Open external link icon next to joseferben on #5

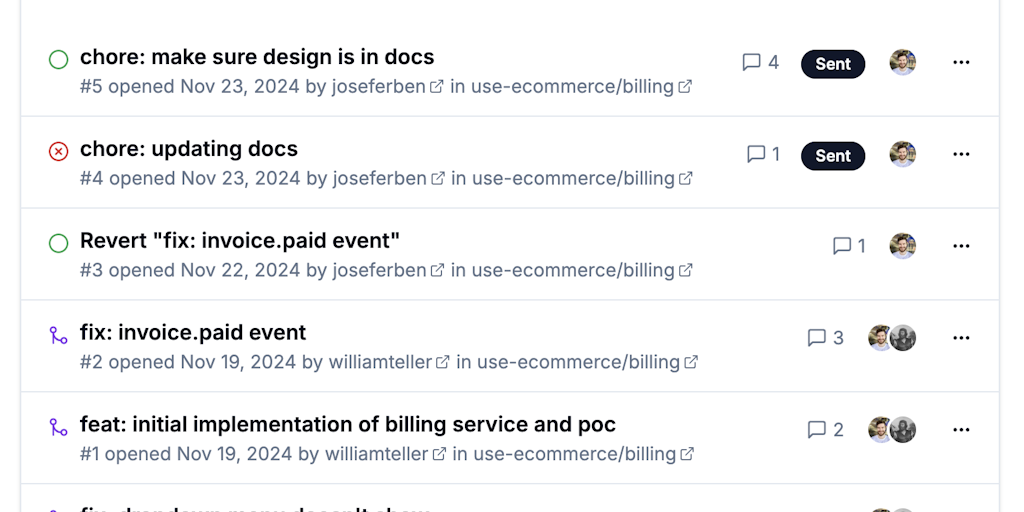[x=437, y=87]
